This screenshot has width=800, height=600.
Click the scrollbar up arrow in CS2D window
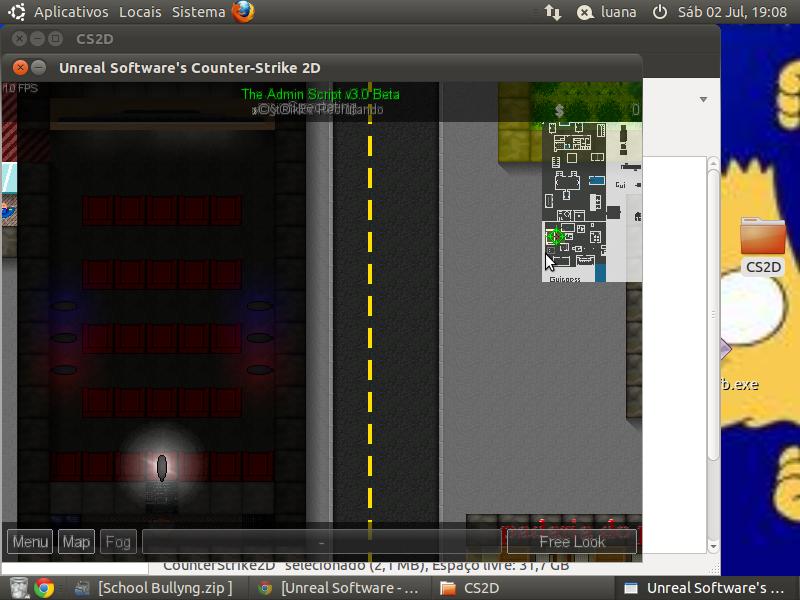coord(713,163)
